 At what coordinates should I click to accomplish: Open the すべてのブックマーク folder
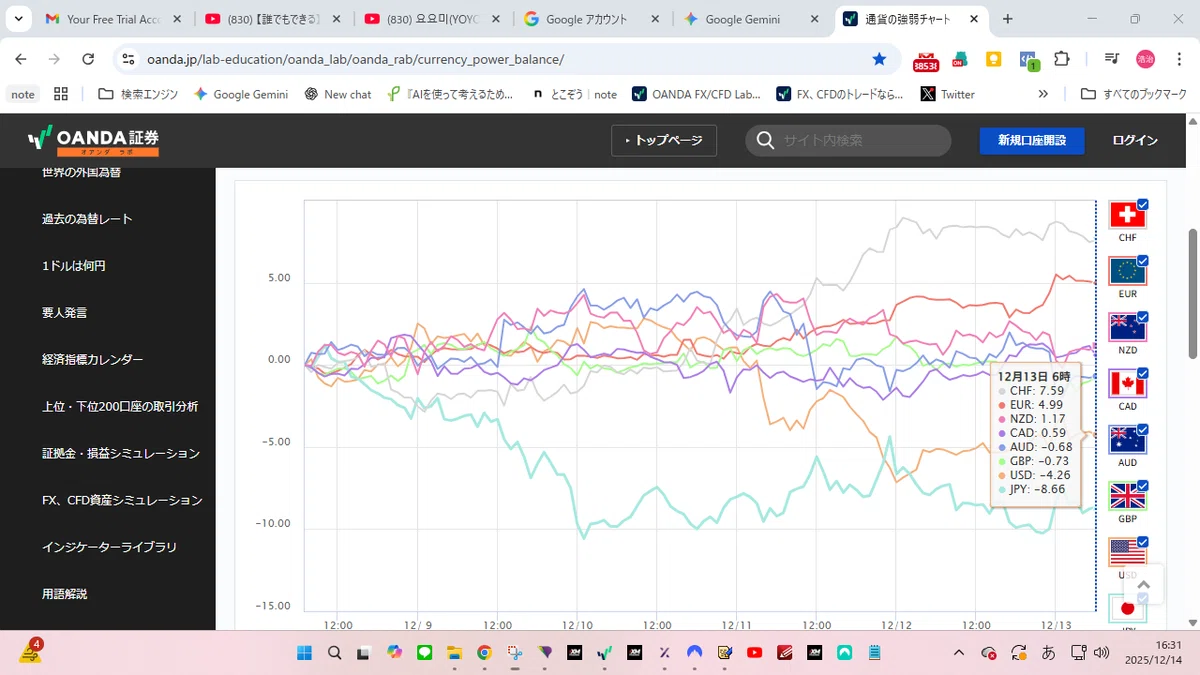point(1134,94)
